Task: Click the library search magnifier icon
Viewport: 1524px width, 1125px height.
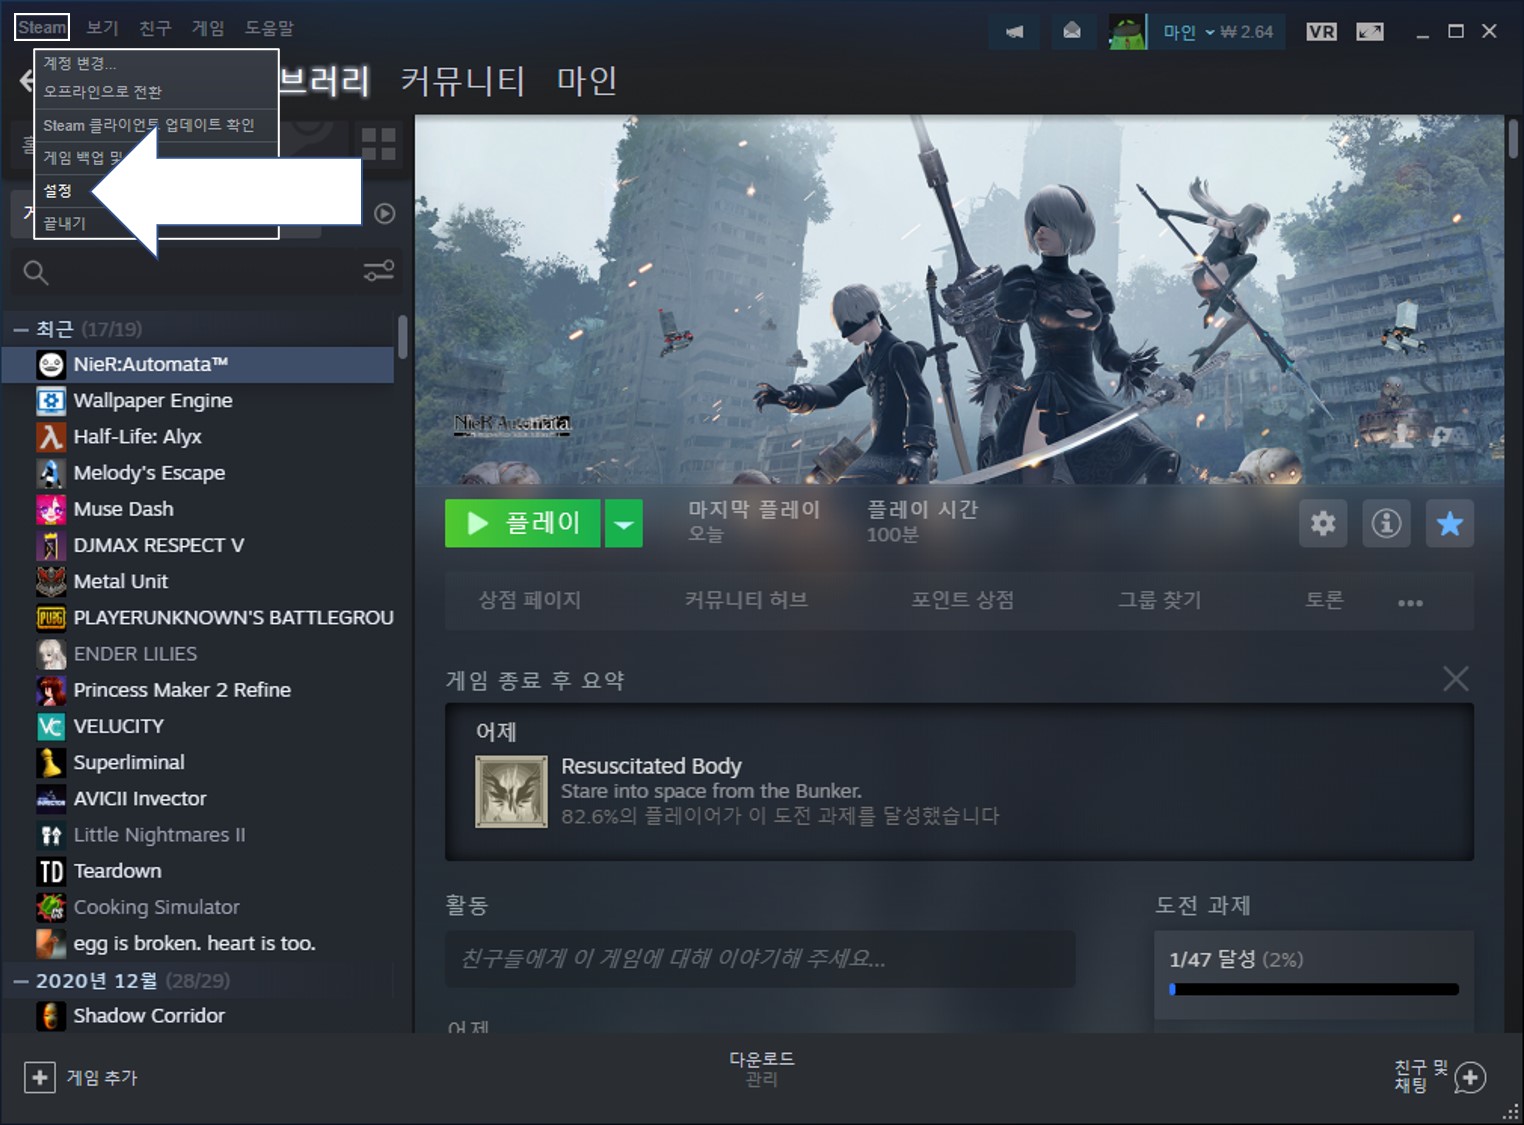Action: click(x=36, y=272)
